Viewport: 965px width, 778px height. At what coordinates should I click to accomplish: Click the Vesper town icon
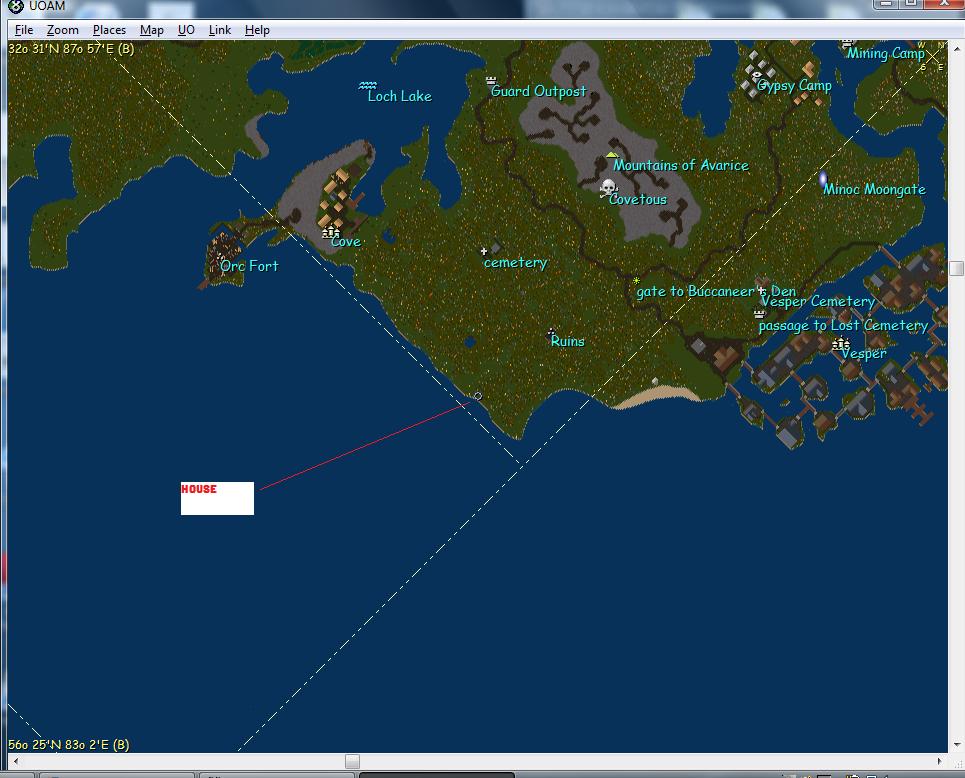[840, 344]
